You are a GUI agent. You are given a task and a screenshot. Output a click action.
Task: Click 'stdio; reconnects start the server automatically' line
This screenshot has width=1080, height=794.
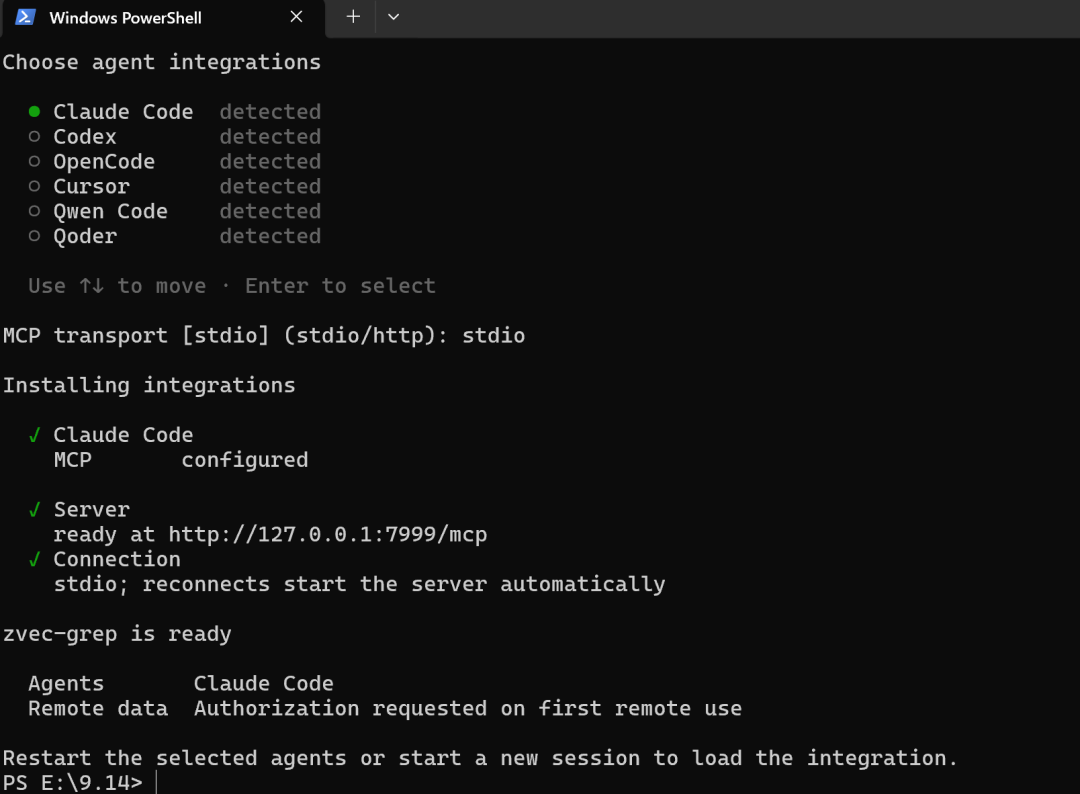(360, 584)
